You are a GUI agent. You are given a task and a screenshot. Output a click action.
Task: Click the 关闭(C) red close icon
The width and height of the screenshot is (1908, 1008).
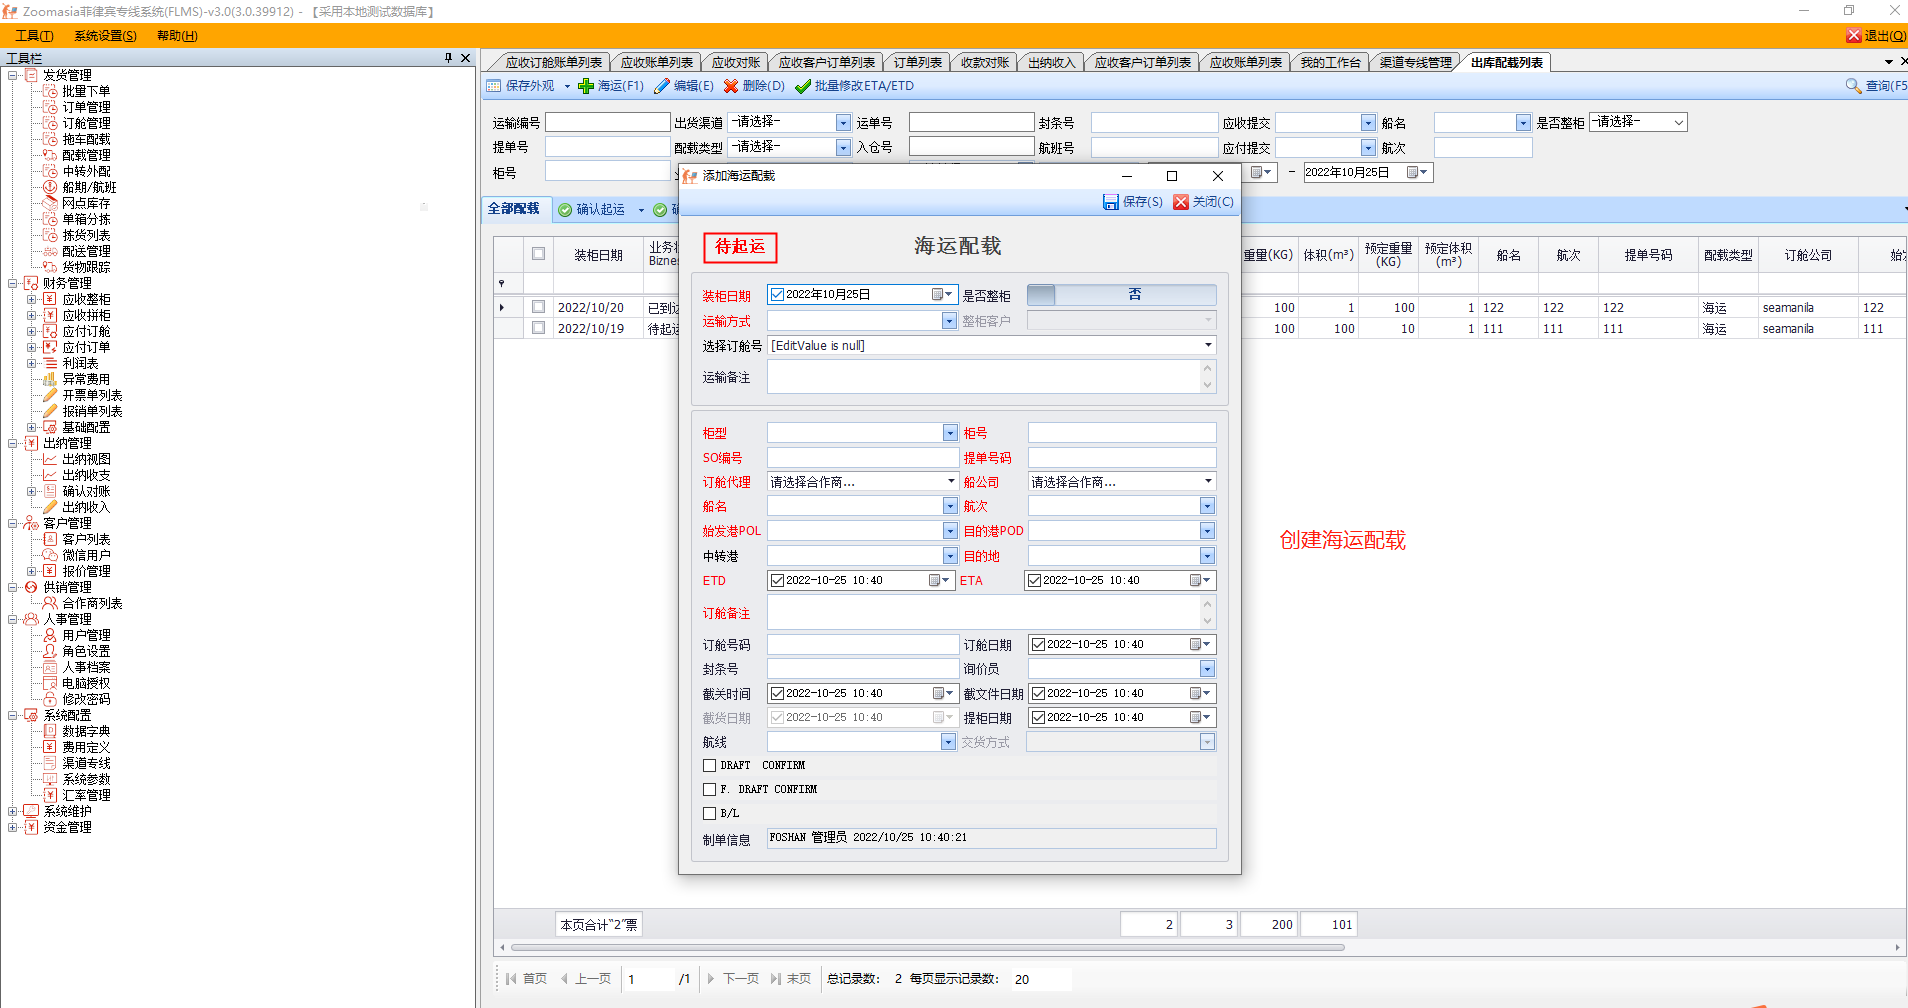click(1181, 202)
